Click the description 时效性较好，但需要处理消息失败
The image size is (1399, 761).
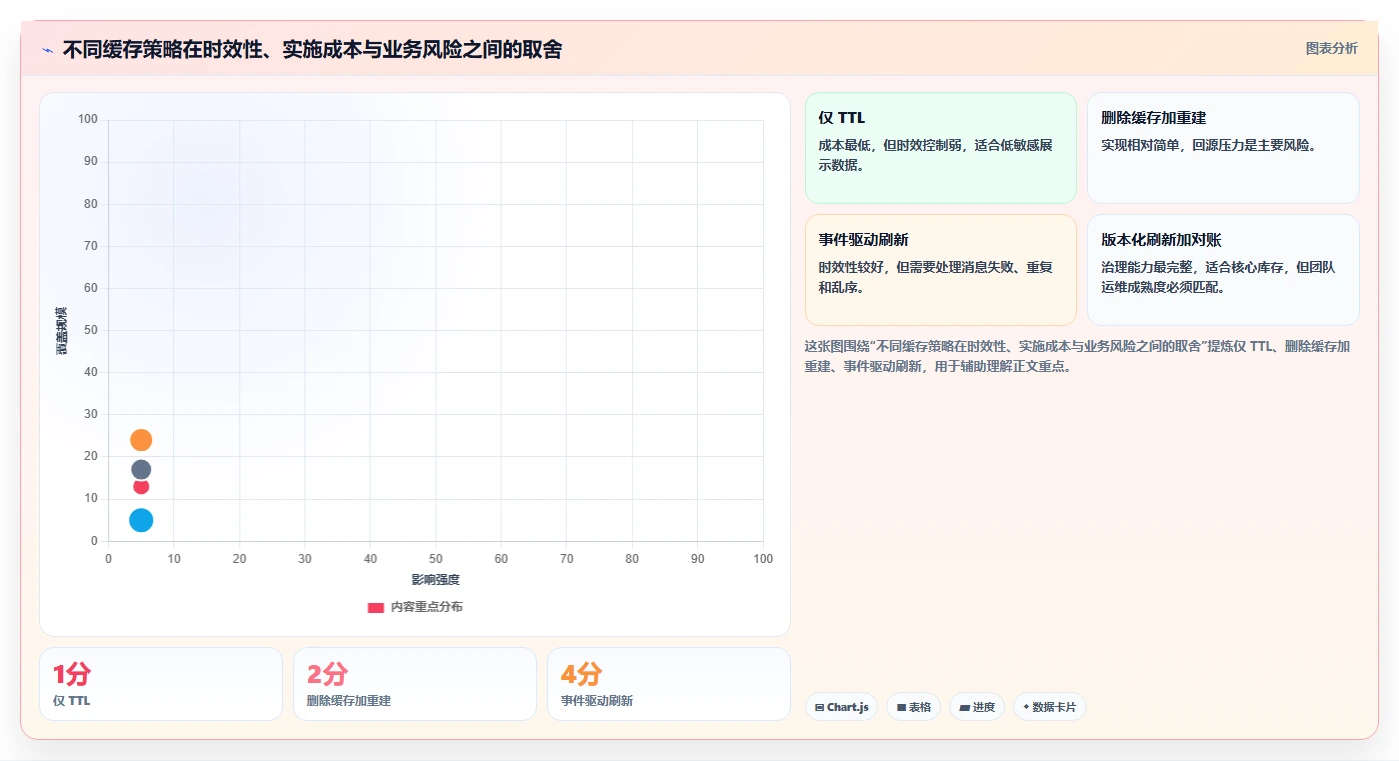pyautogui.click(x=936, y=277)
